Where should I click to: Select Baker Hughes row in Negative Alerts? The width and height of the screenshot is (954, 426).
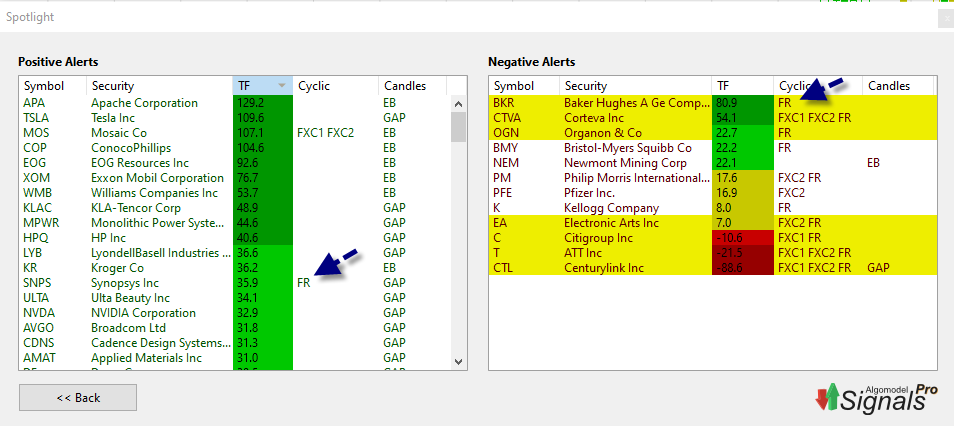[x=712, y=103]
